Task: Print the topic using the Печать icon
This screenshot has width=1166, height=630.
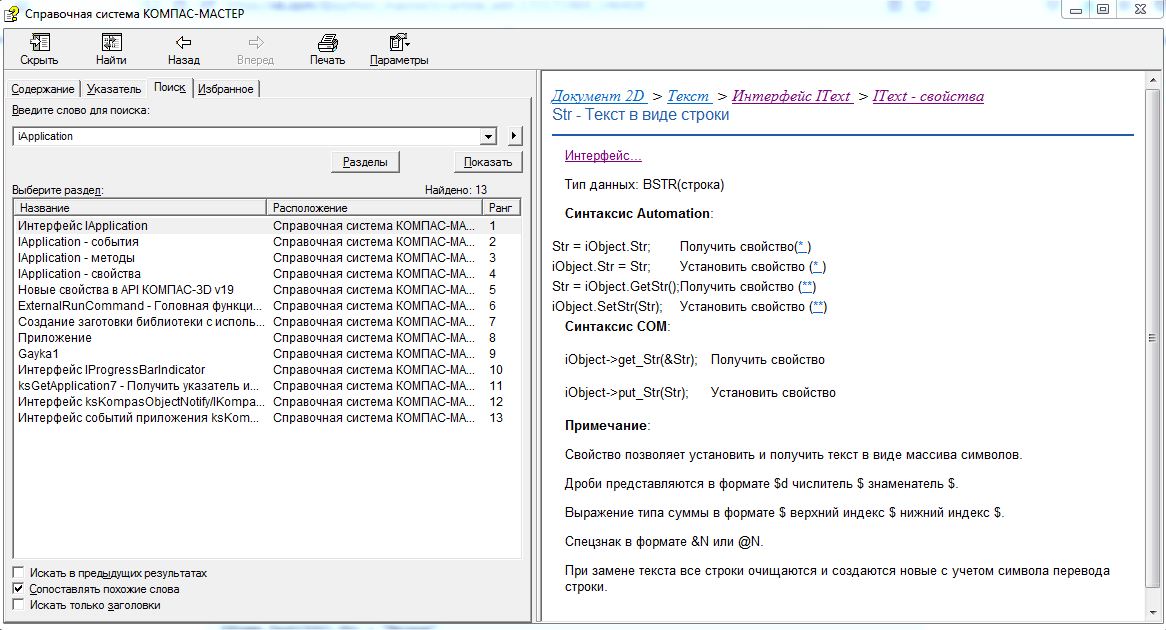Action: [x=327, y=43]
